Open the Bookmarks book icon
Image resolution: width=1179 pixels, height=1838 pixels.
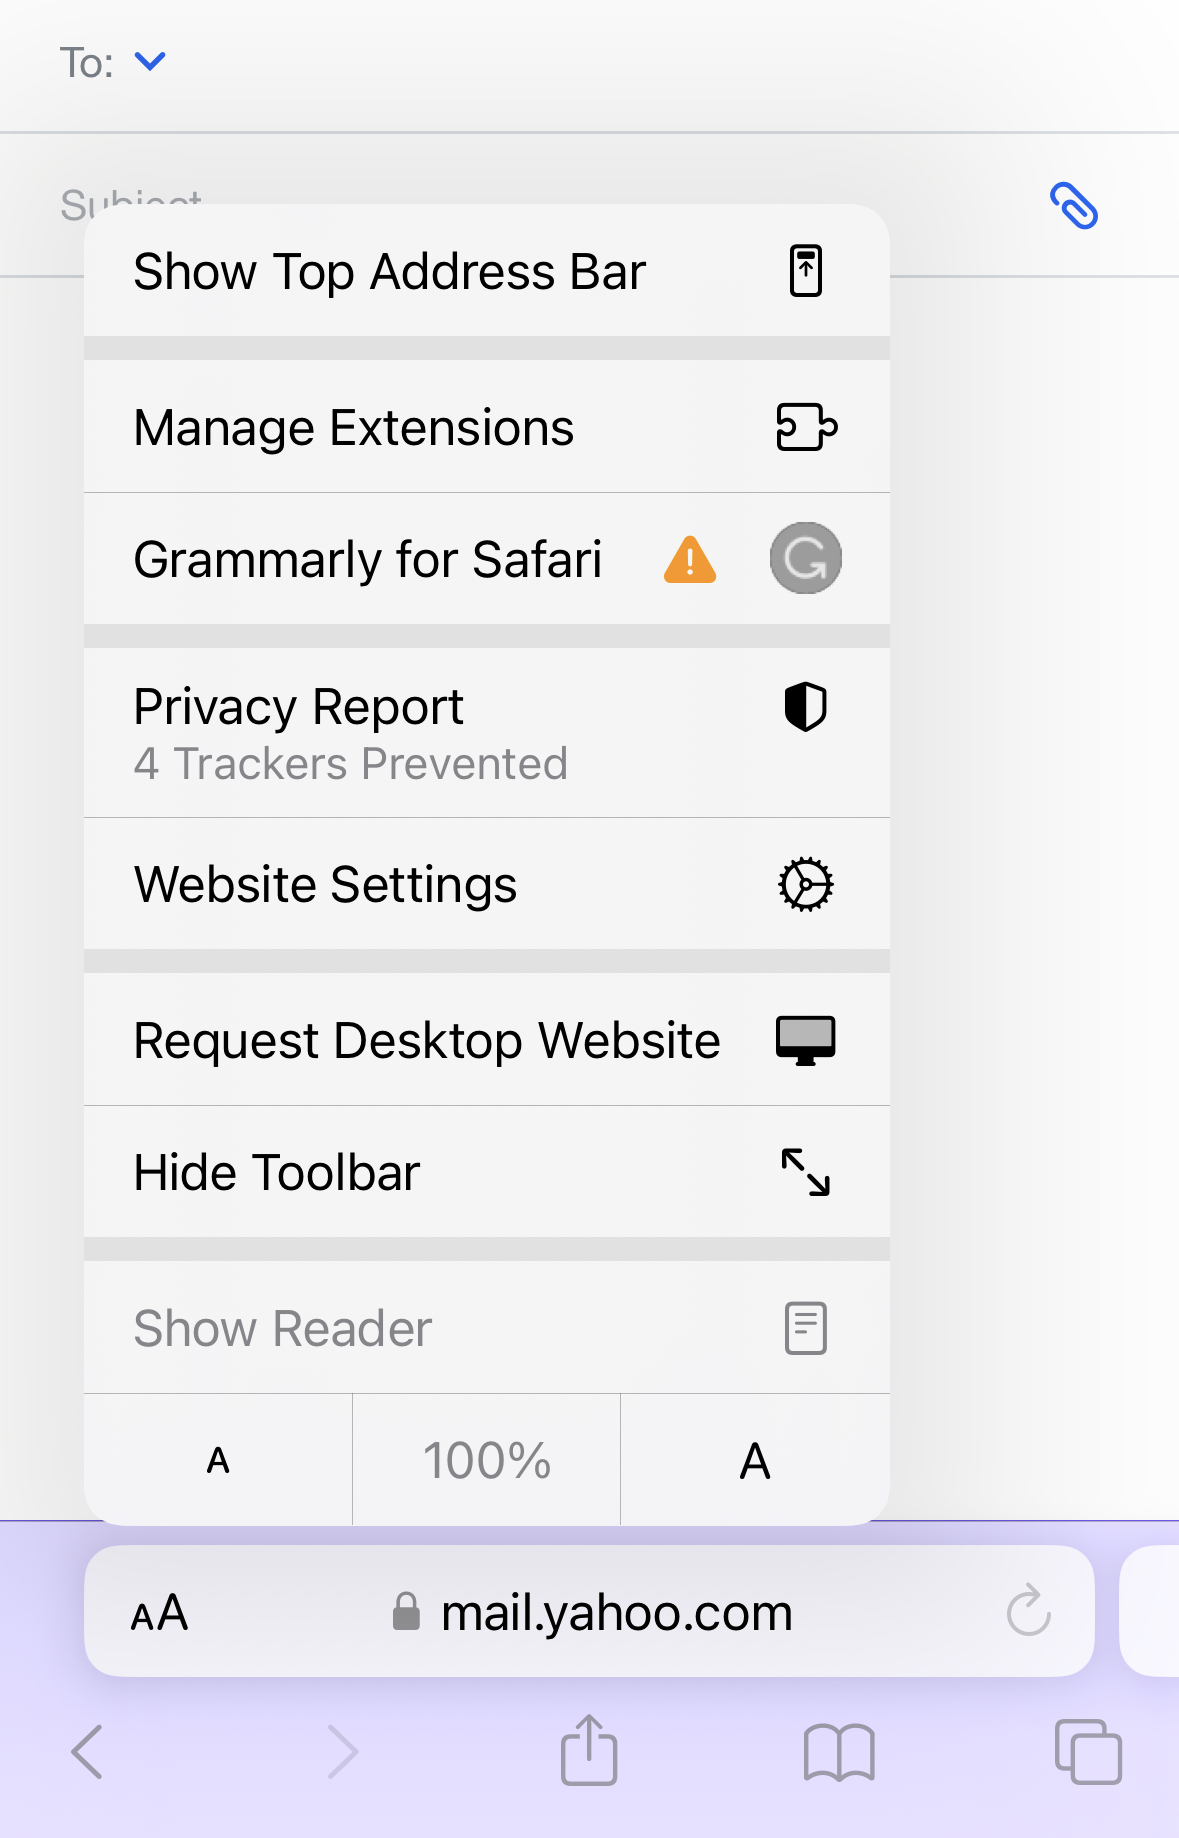[x=839, y=1752]
